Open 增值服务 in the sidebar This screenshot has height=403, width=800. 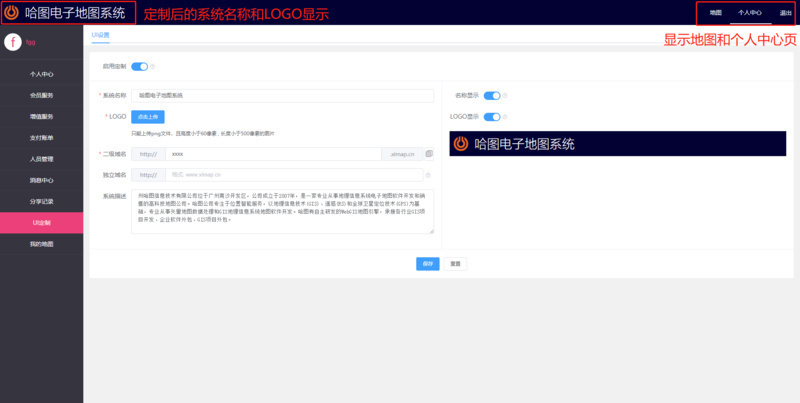coord(41,116)
